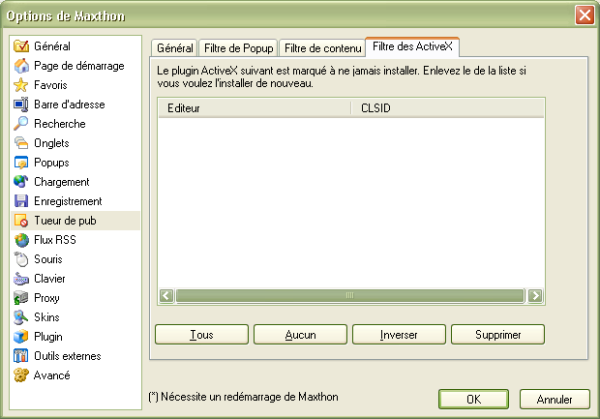Click the Page de démarrage house icon

(x=21, y=66)
